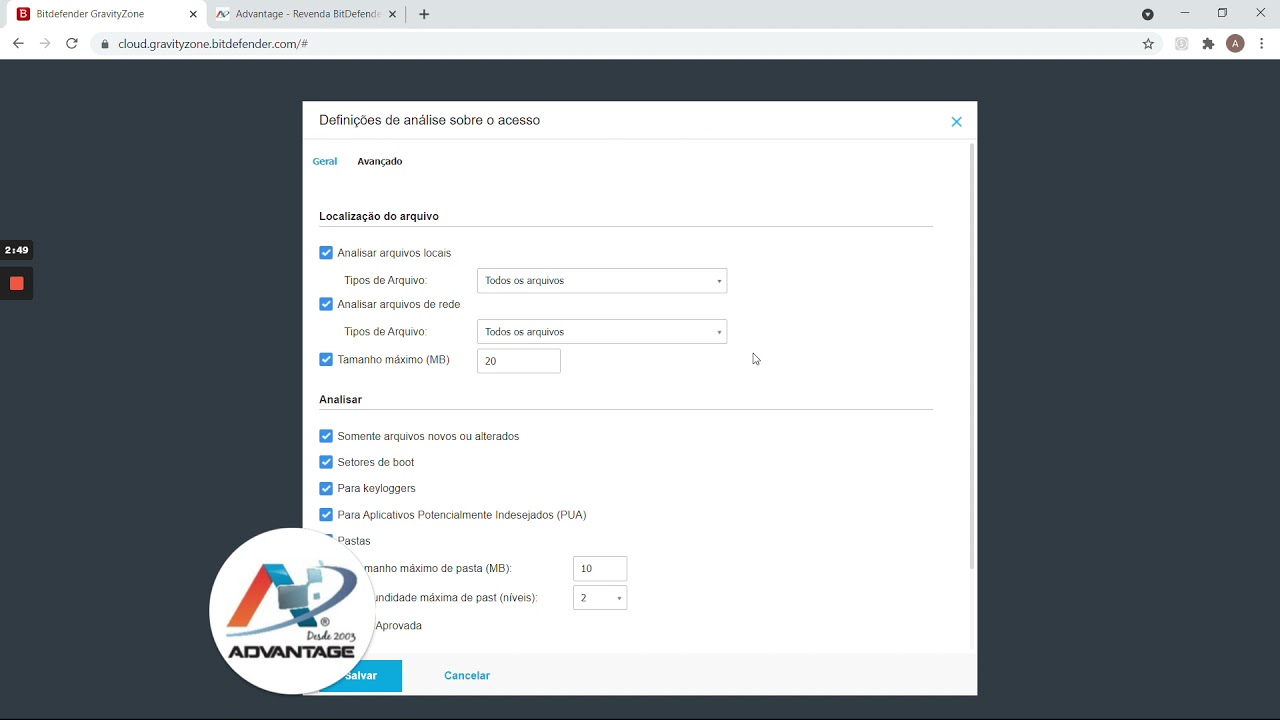
Task: Open a new browser tab
Action: [424, 14]
